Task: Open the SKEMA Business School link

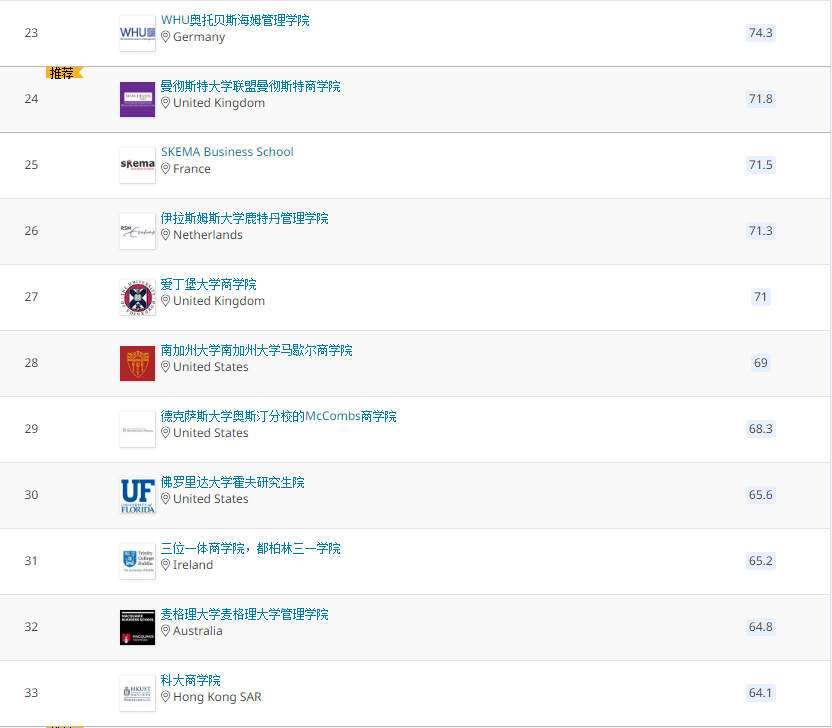Action: pyautogui.click(x=227, y=152)
